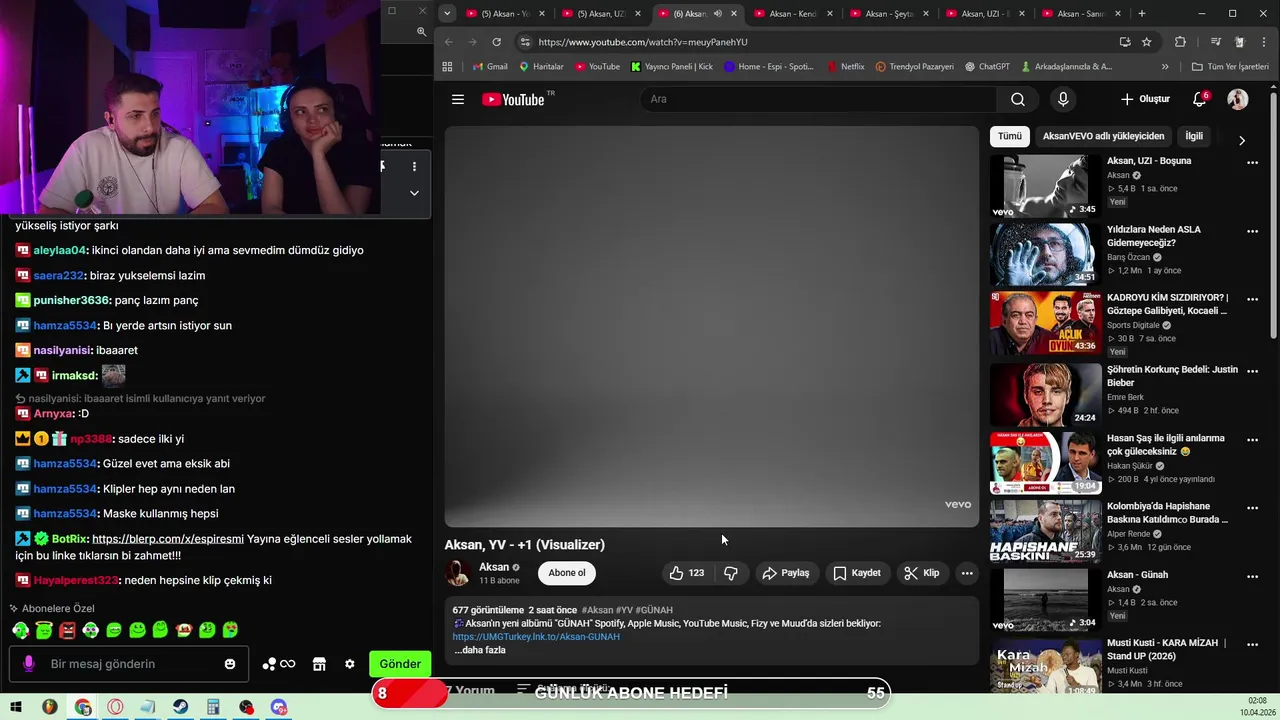Screen dimensions: 1280x720
Task: Open the UMGTurkey Aksan-GUNAH link
Action: click(536, 637)
